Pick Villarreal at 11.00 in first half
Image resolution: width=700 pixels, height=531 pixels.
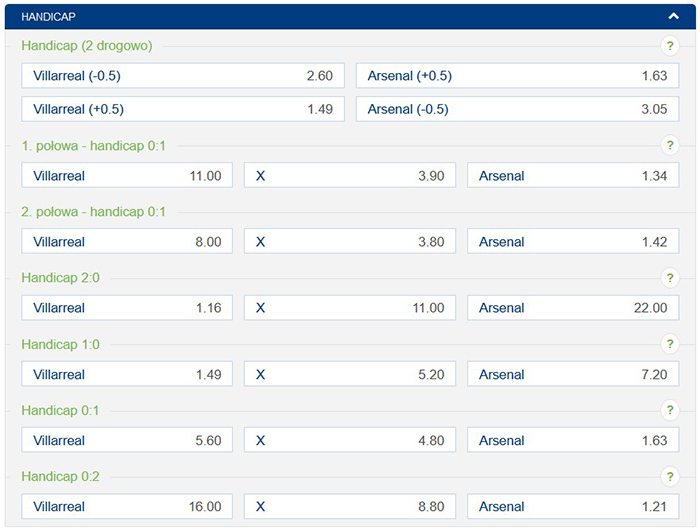(127, 176)
